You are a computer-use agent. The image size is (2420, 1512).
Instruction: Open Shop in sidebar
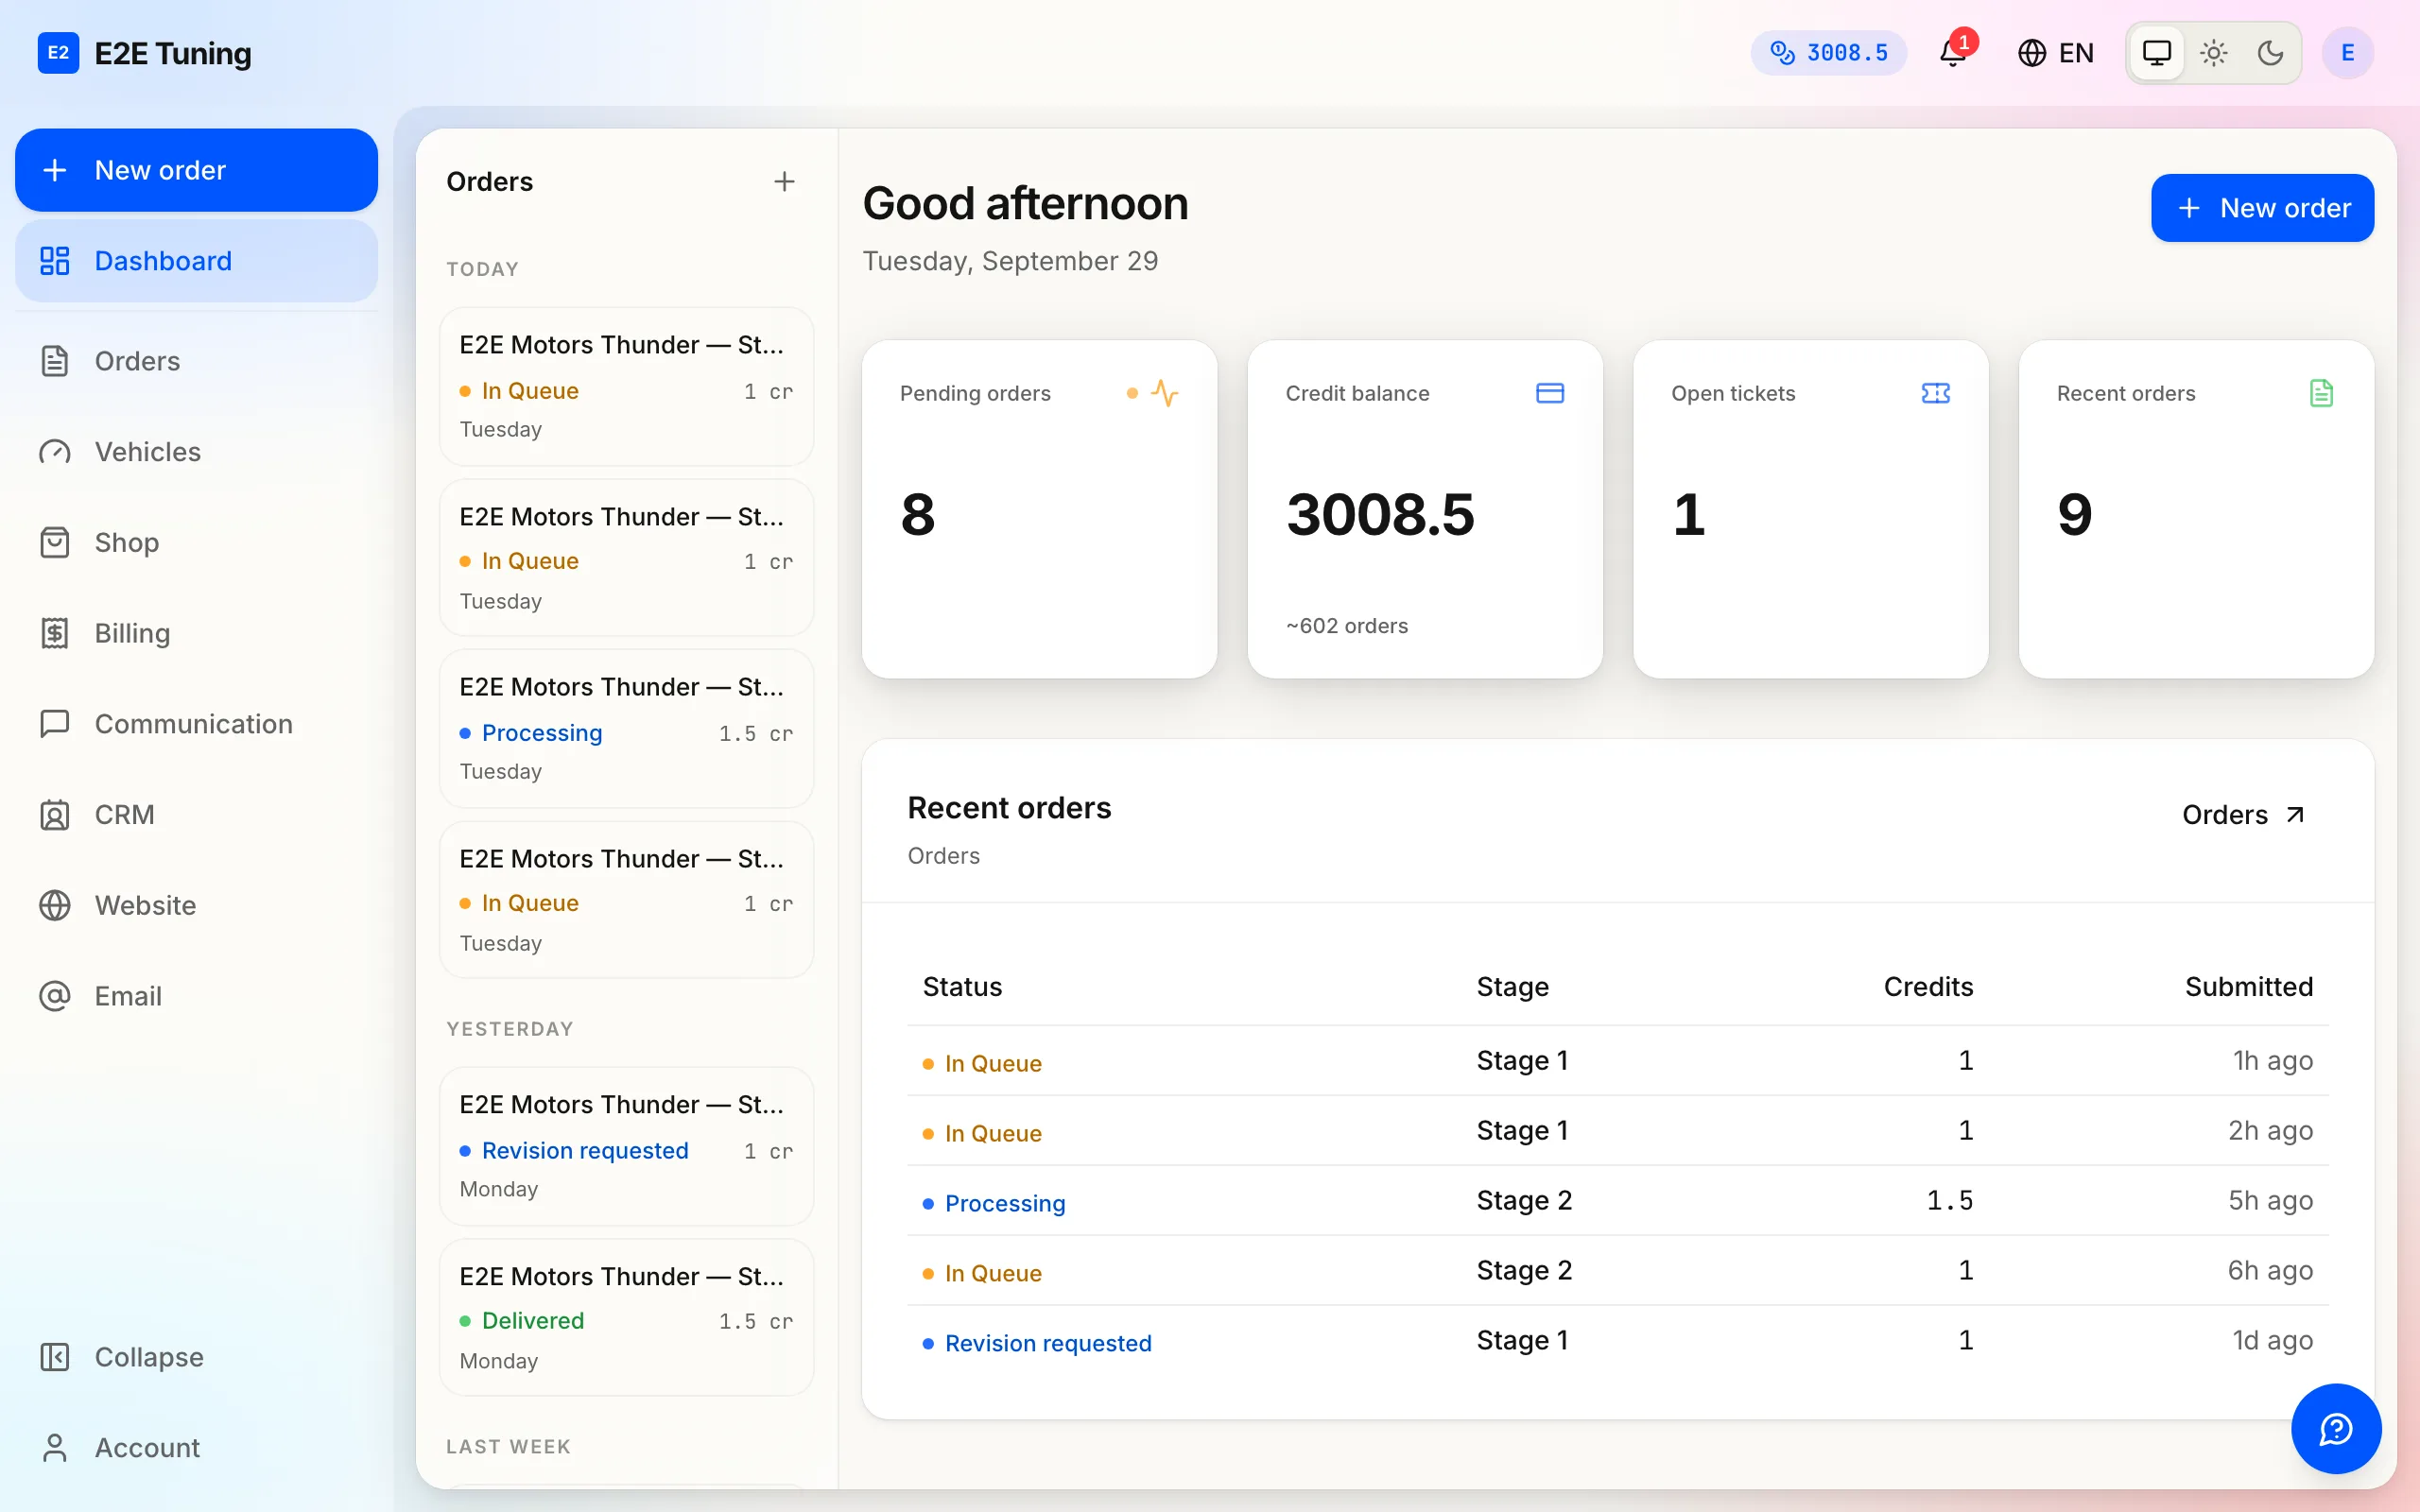coord(196,542)
